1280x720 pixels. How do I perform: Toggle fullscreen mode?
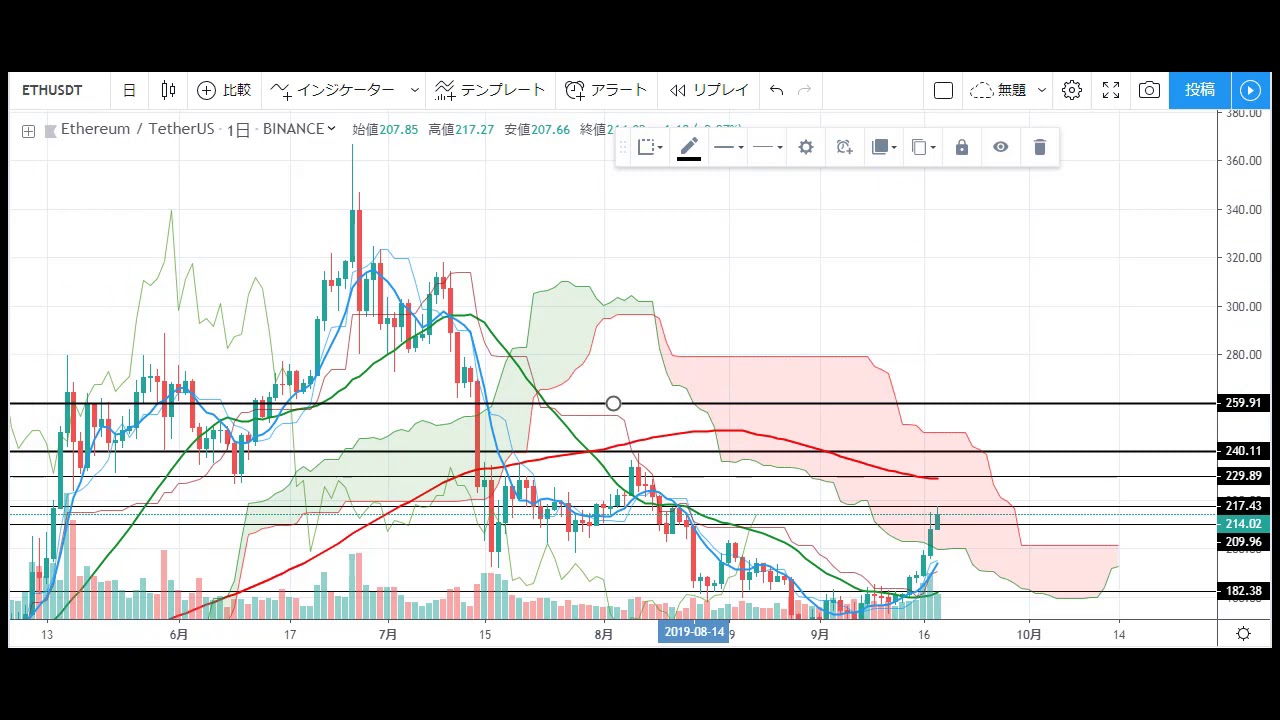point(1111,90)
